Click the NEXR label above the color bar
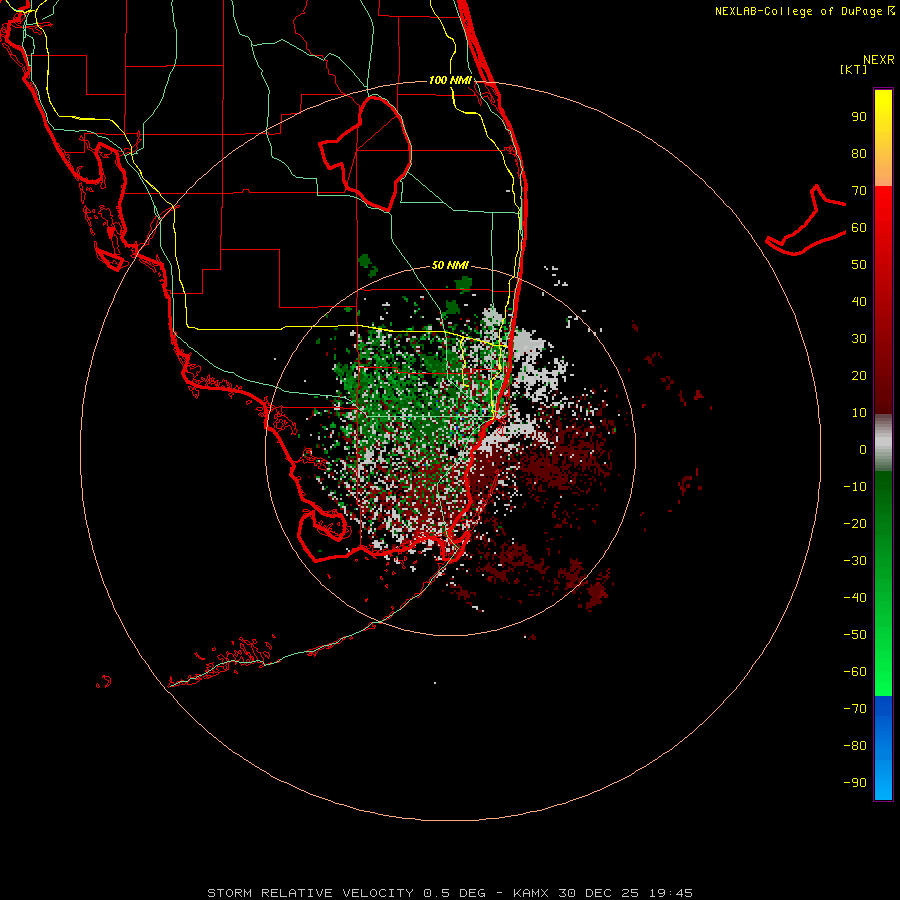 point(879,60)
